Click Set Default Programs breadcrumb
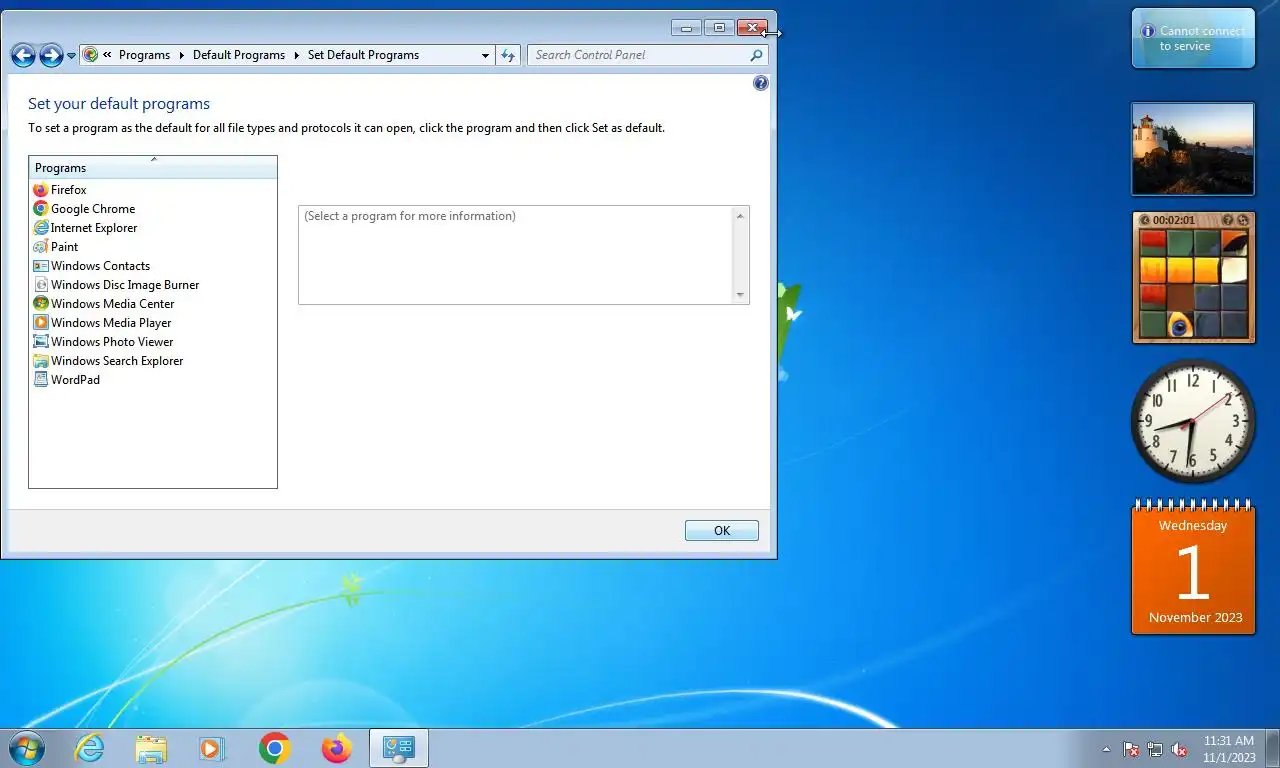The width and height of the screenshot is (1280, 768). (x=363, y=55)
